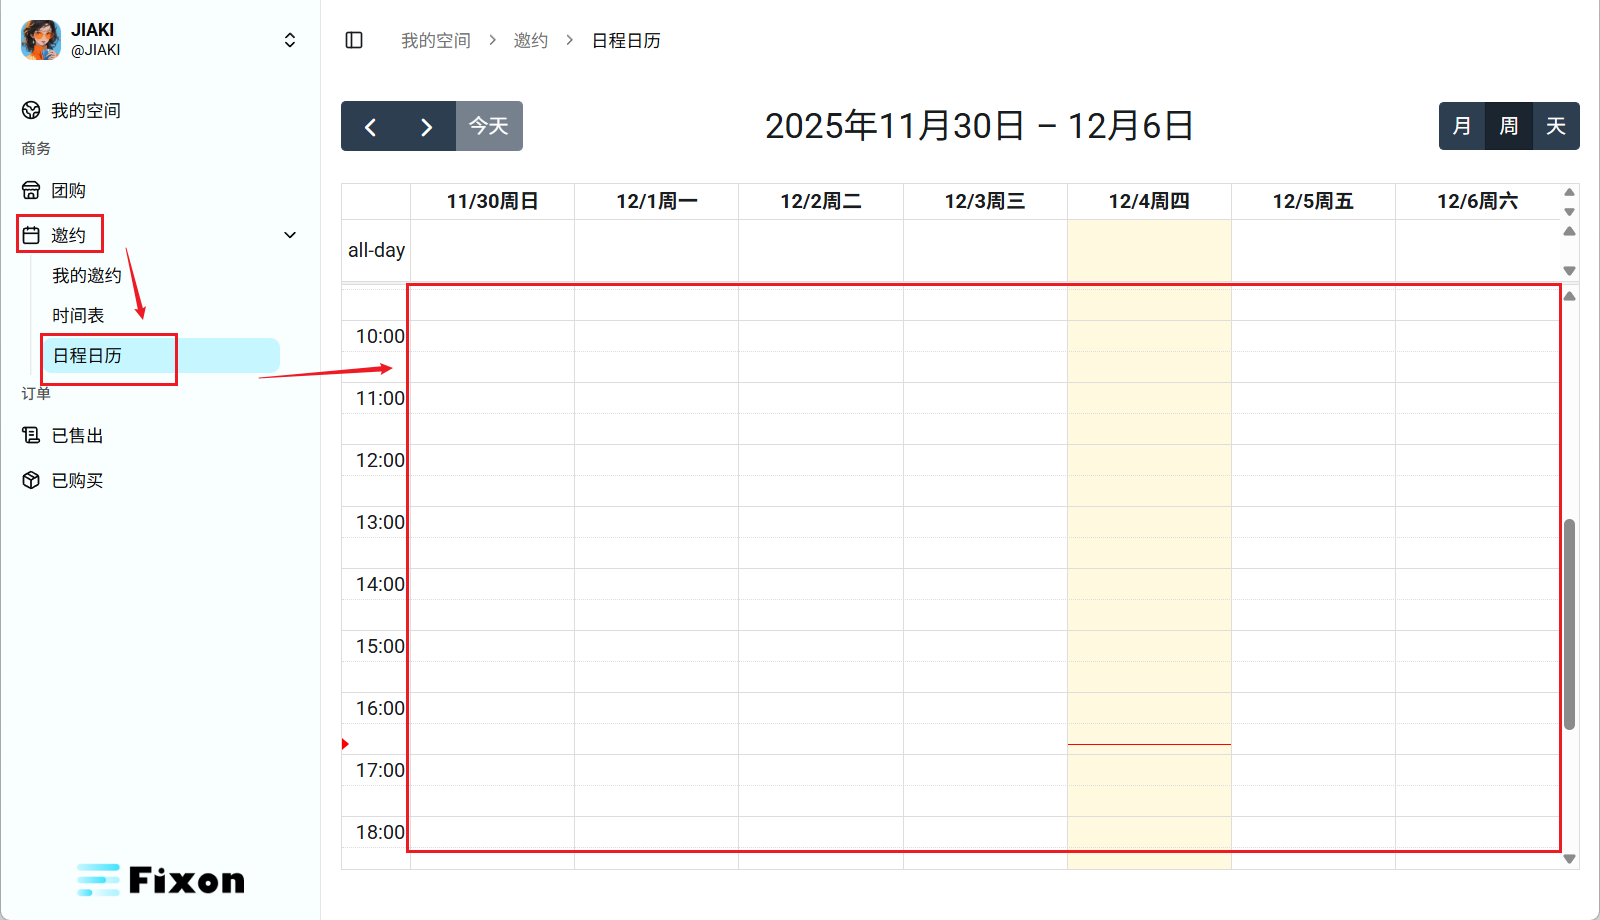Screen dimensions: 1600x920
Task: Click the 今天 button
Action: 489,127
